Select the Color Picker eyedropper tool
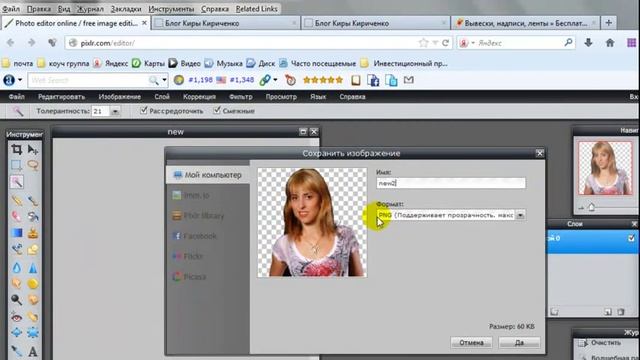Screen dimensions: 640x360 [x=16, y=351]
